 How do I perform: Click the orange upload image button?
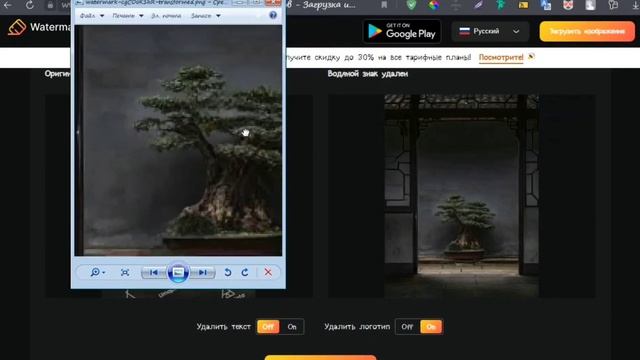point(587,31)
